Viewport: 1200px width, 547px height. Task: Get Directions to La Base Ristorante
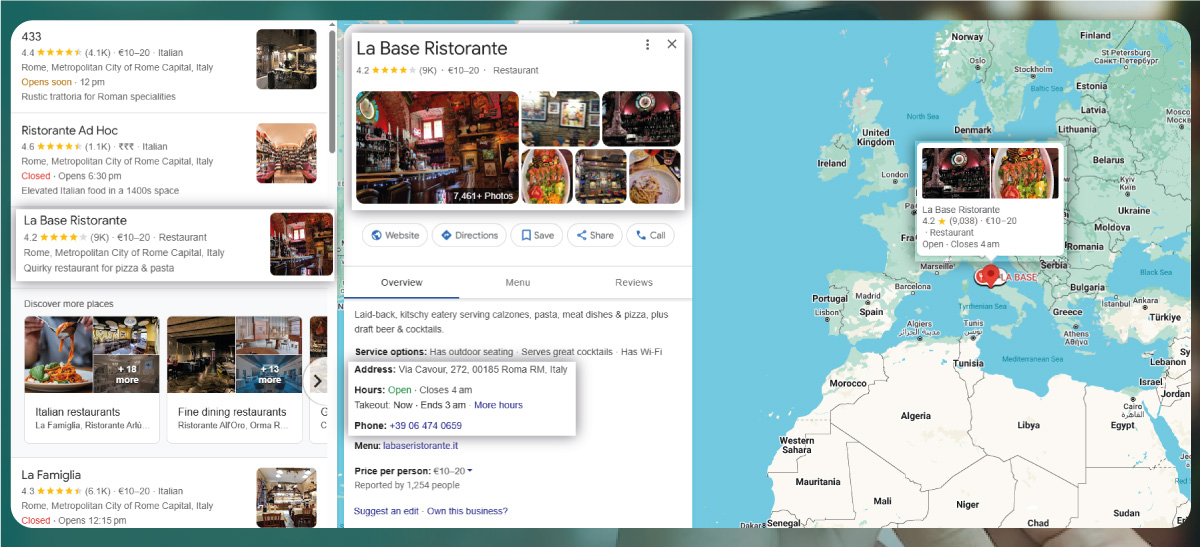[469, 236]
